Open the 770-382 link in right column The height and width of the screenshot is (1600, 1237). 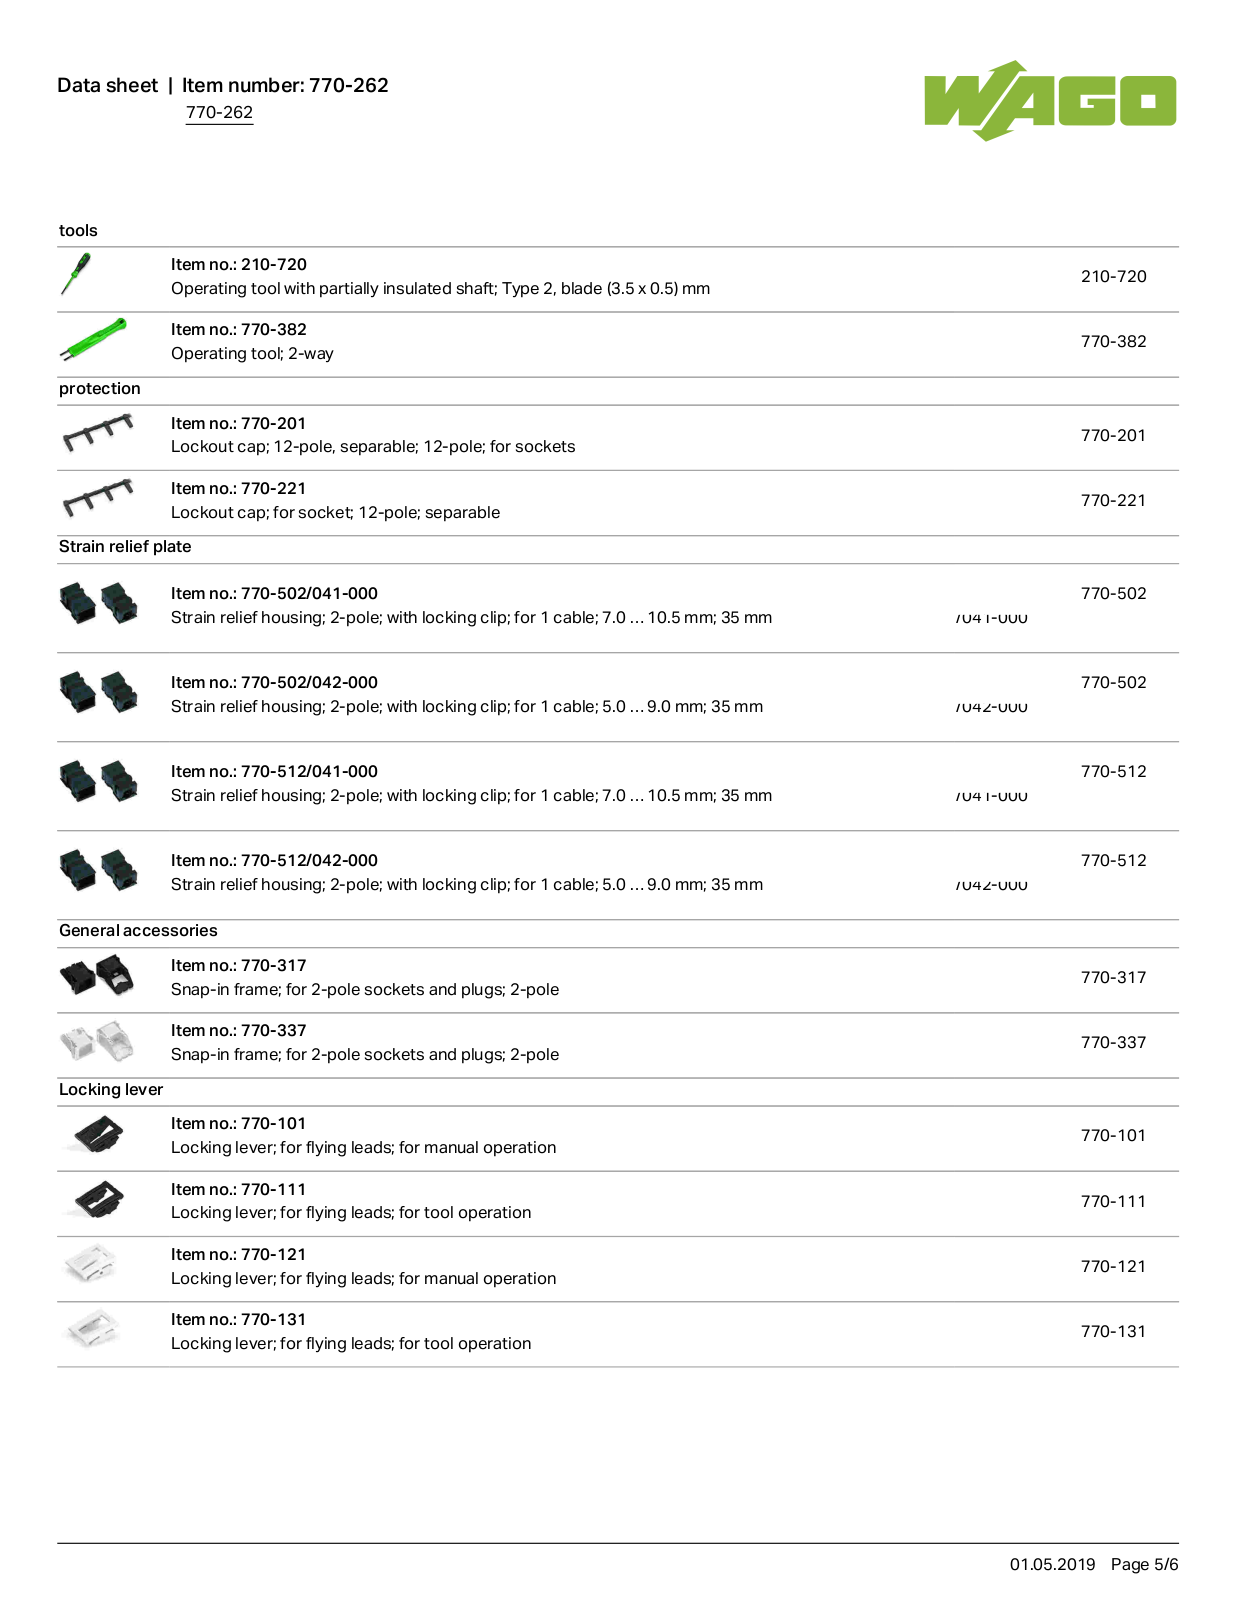(x=1113, y=341)
